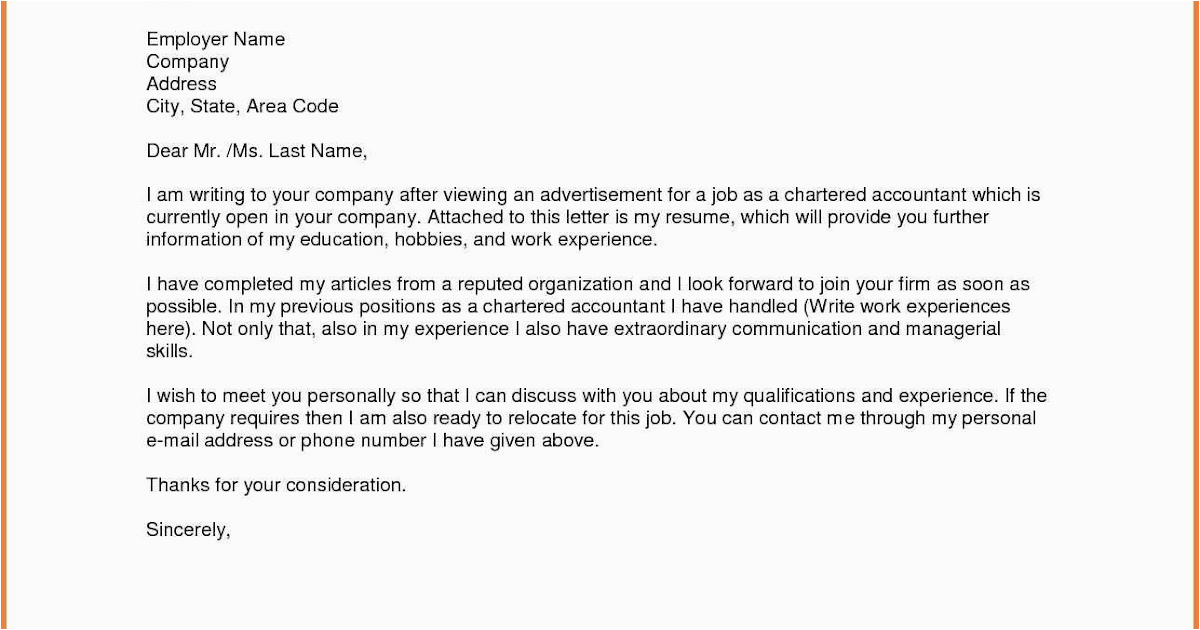Screen dimensions: 1200x630
Task: Click the "Company" placeholder line
Action: 187,62
